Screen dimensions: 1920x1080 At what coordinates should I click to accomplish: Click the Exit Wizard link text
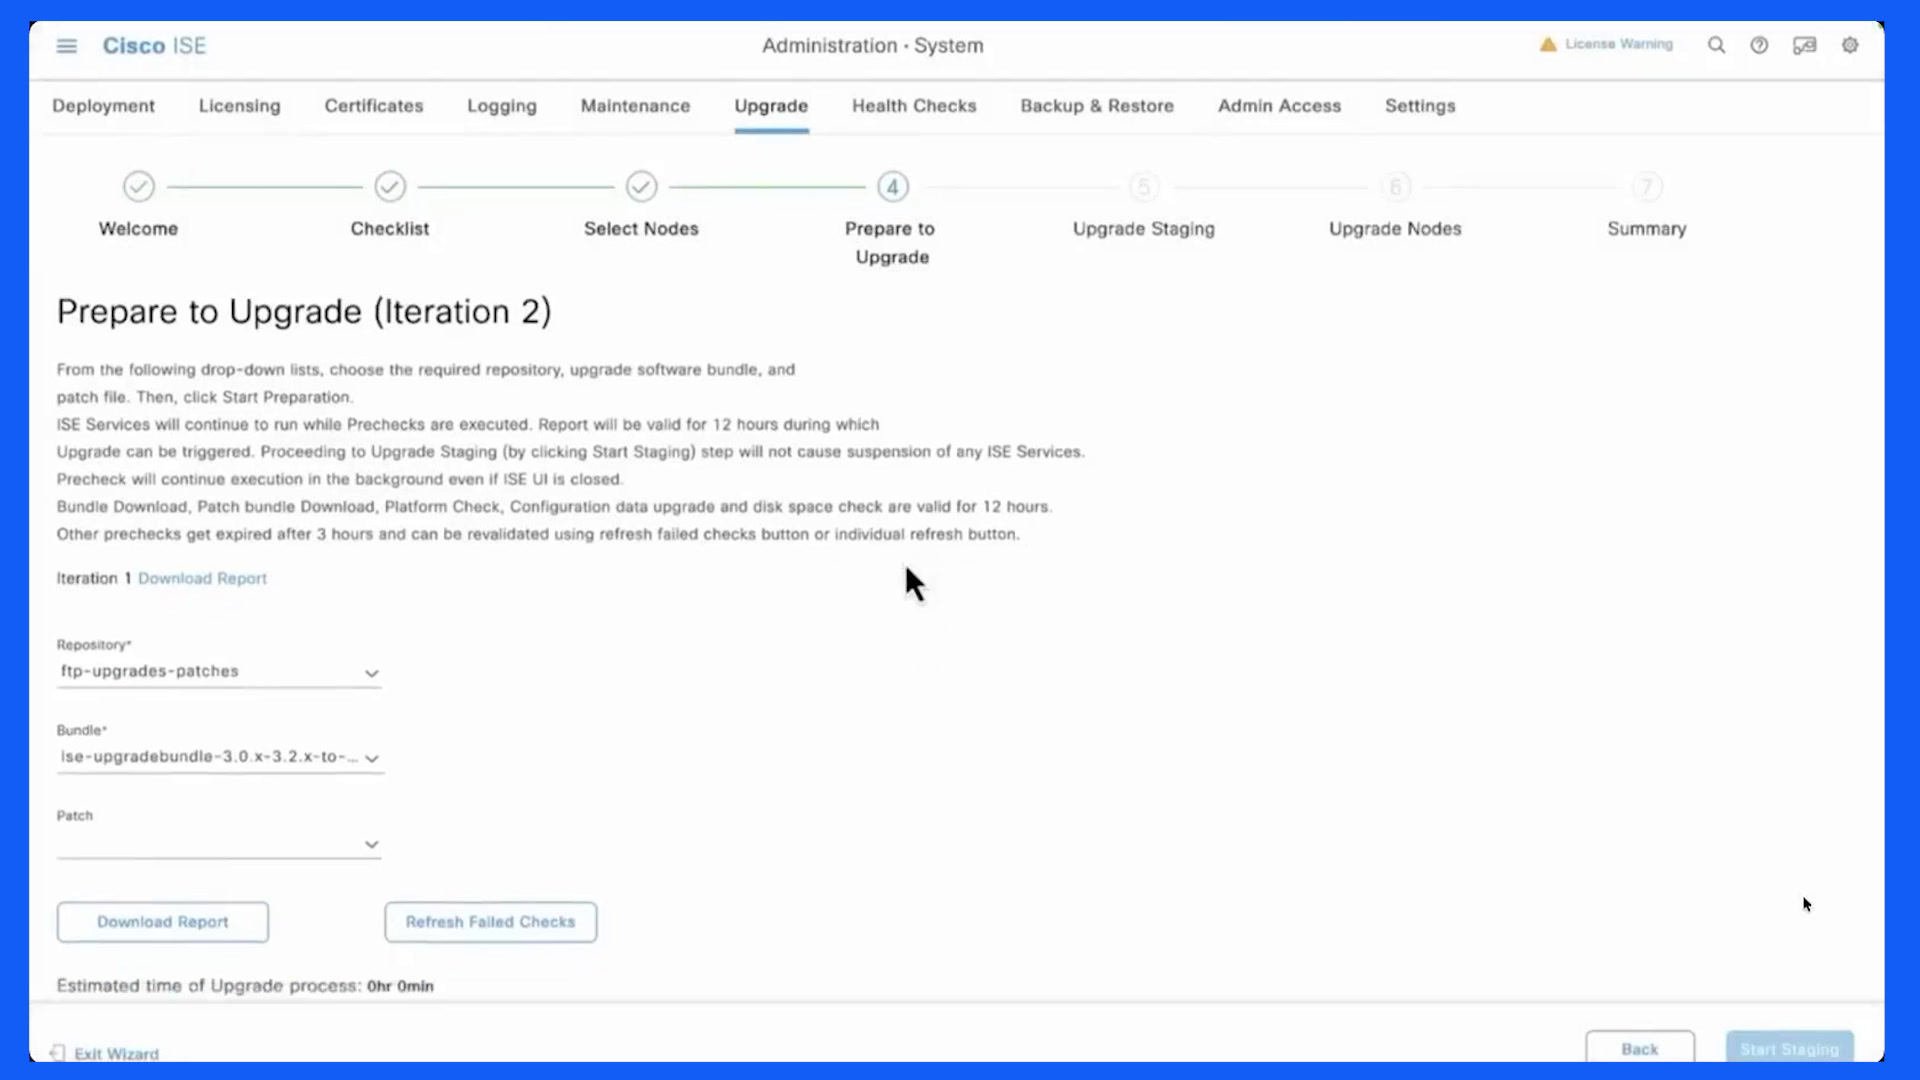(116, 1054)
